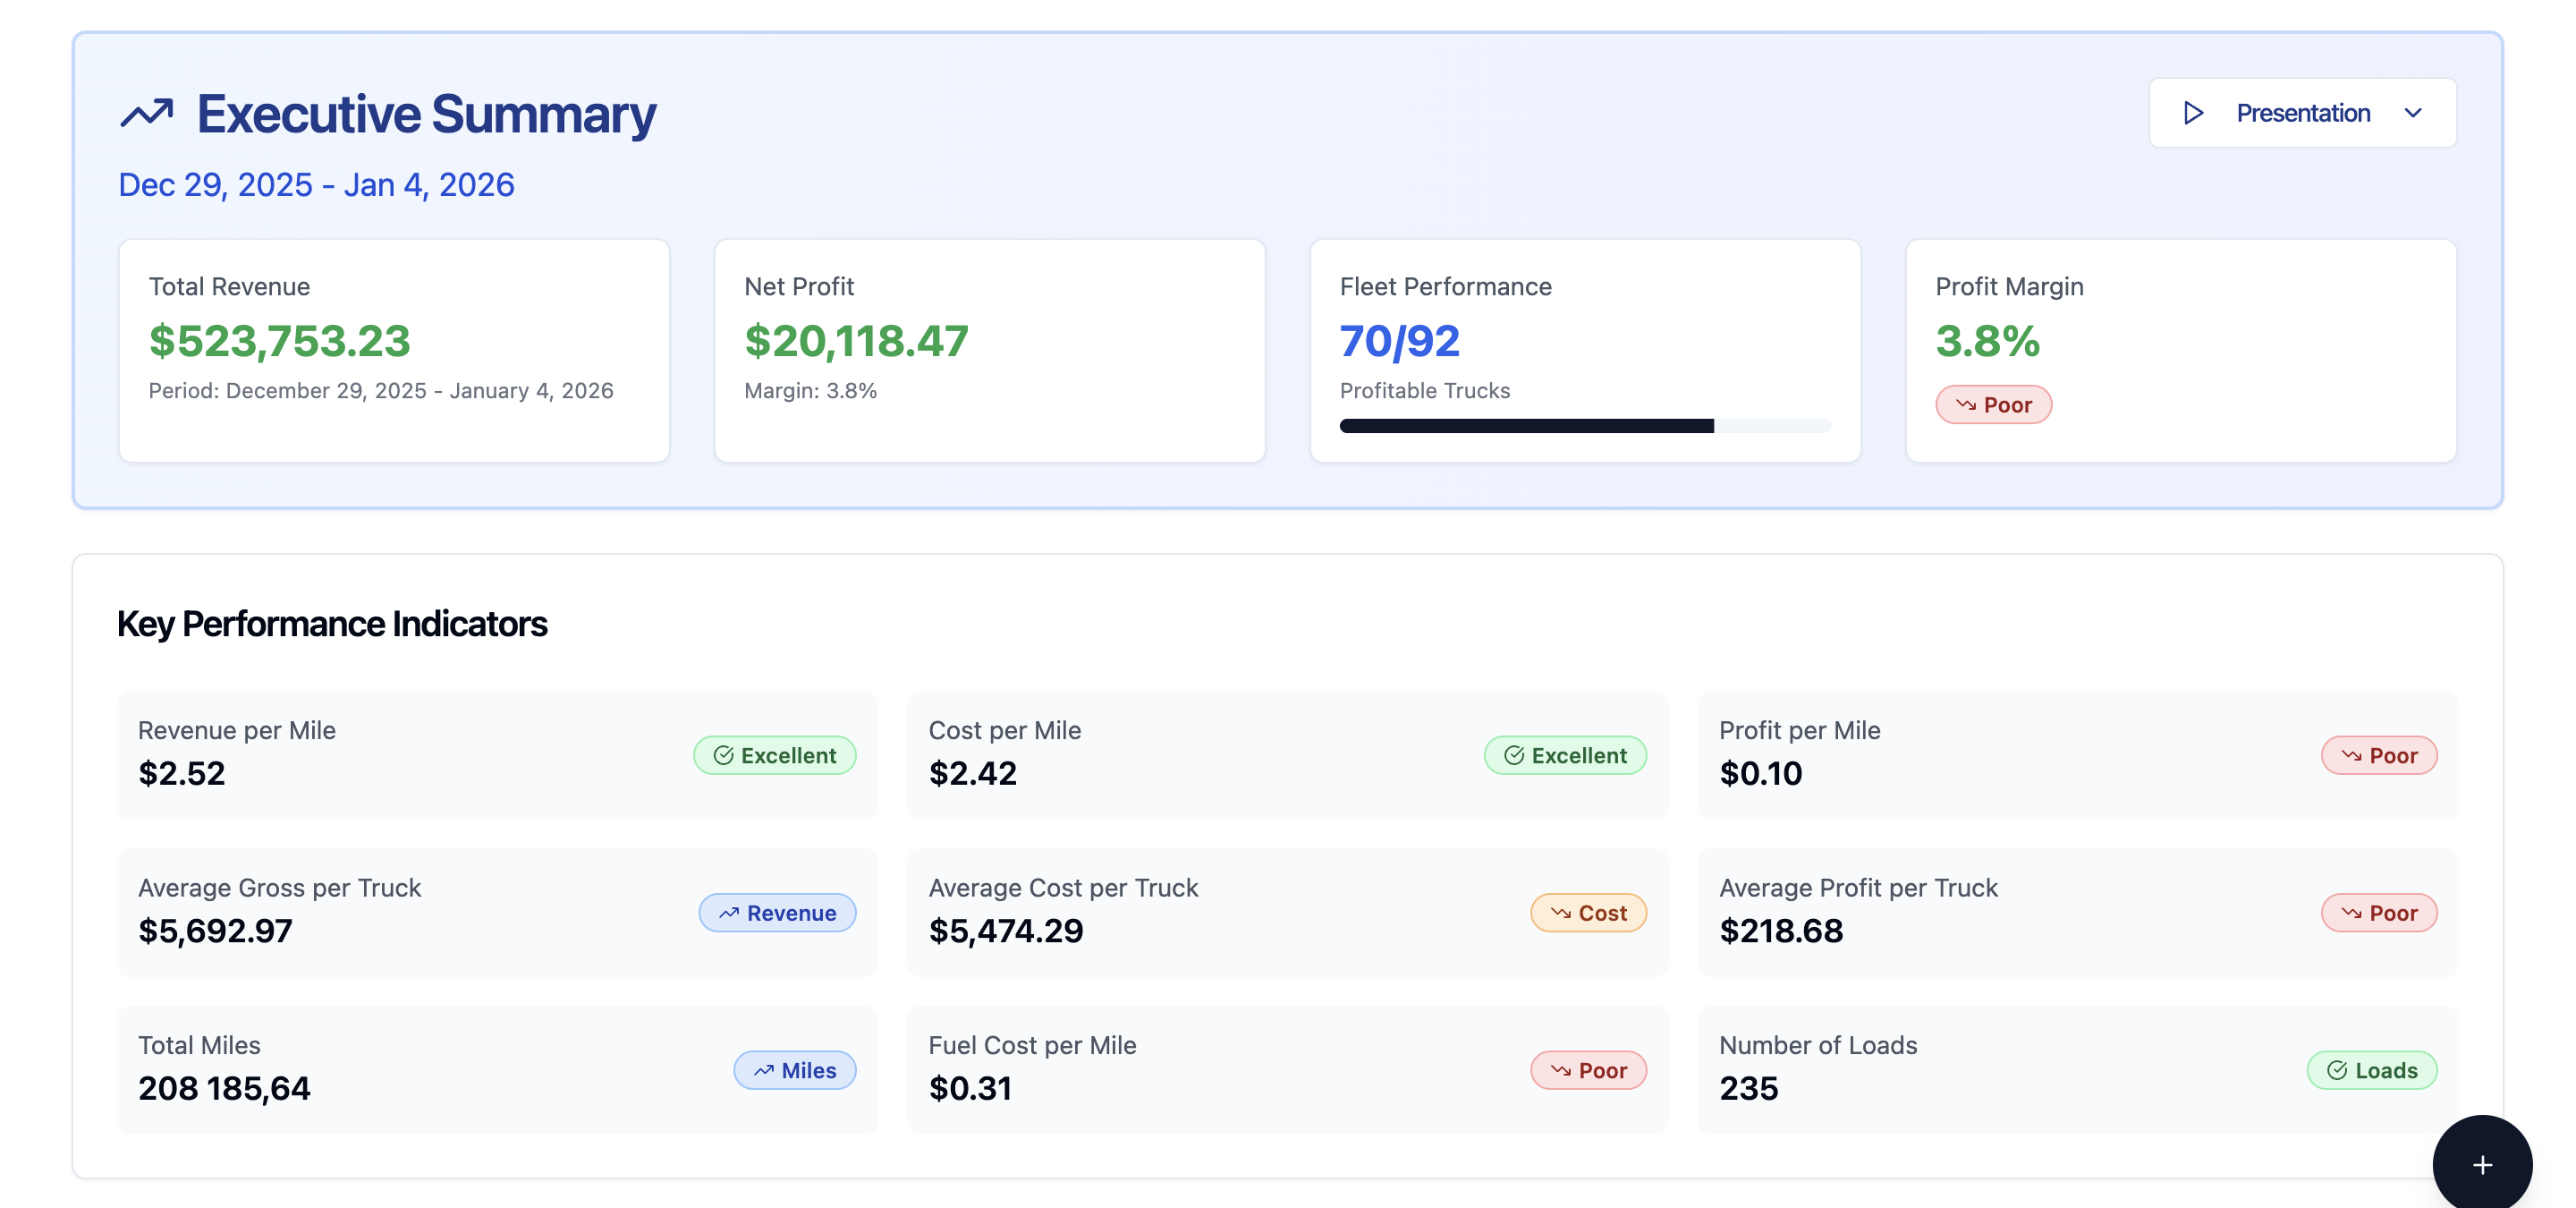Expand the Poor badge under Profit Margin

[x=1994, y=404]
